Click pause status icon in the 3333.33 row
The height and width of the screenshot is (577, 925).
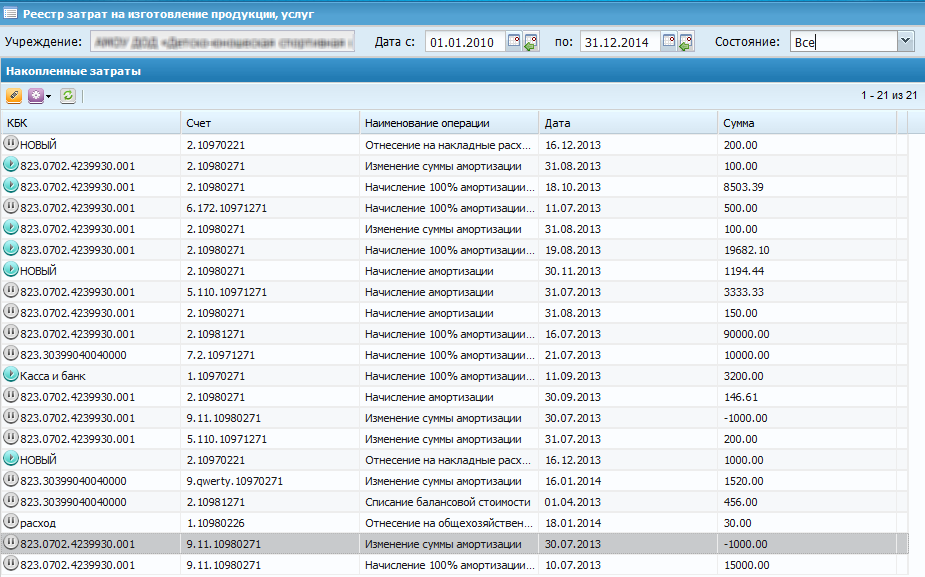coord(11,290)
